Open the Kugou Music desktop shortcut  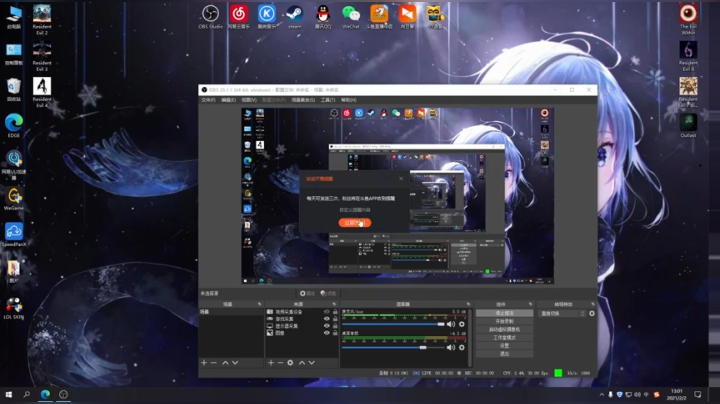267,17
